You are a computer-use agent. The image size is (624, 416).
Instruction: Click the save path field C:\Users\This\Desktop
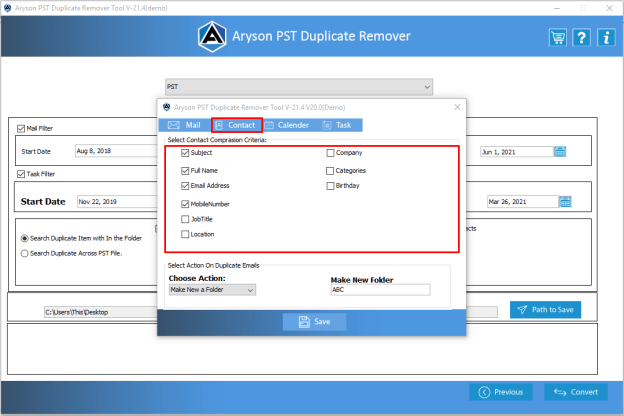(101, 312)
